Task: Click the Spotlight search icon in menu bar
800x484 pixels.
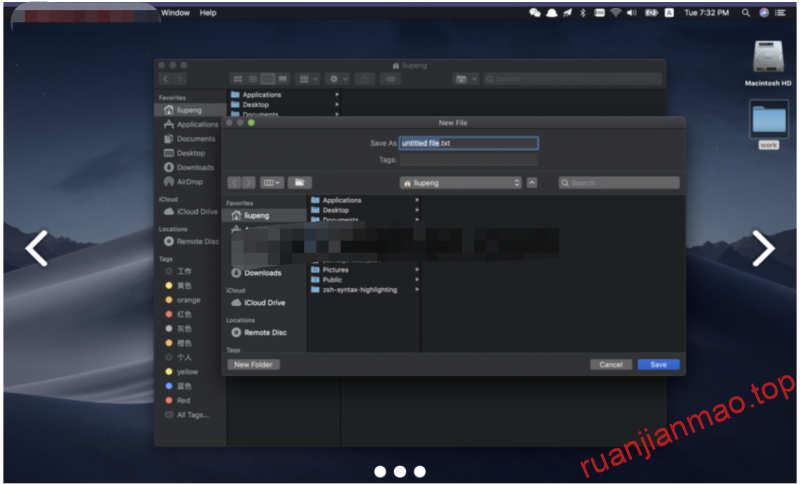Action: pyautogui.click(x=746, y=13)
